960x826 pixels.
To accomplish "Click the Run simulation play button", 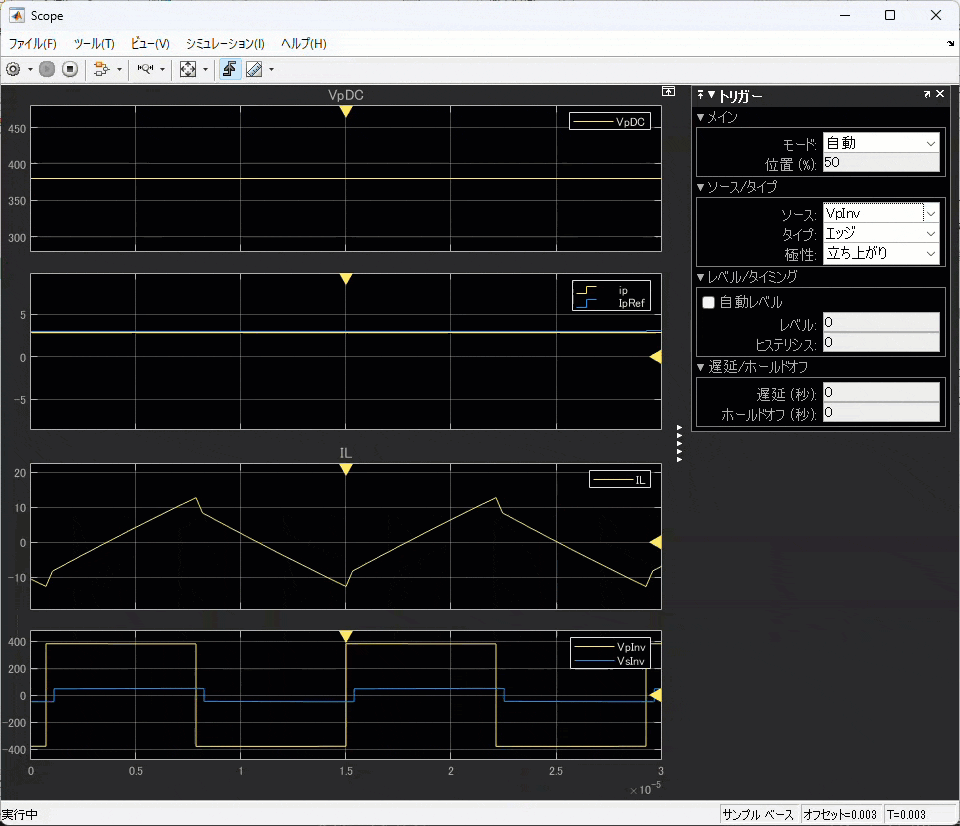I will 47,69.
